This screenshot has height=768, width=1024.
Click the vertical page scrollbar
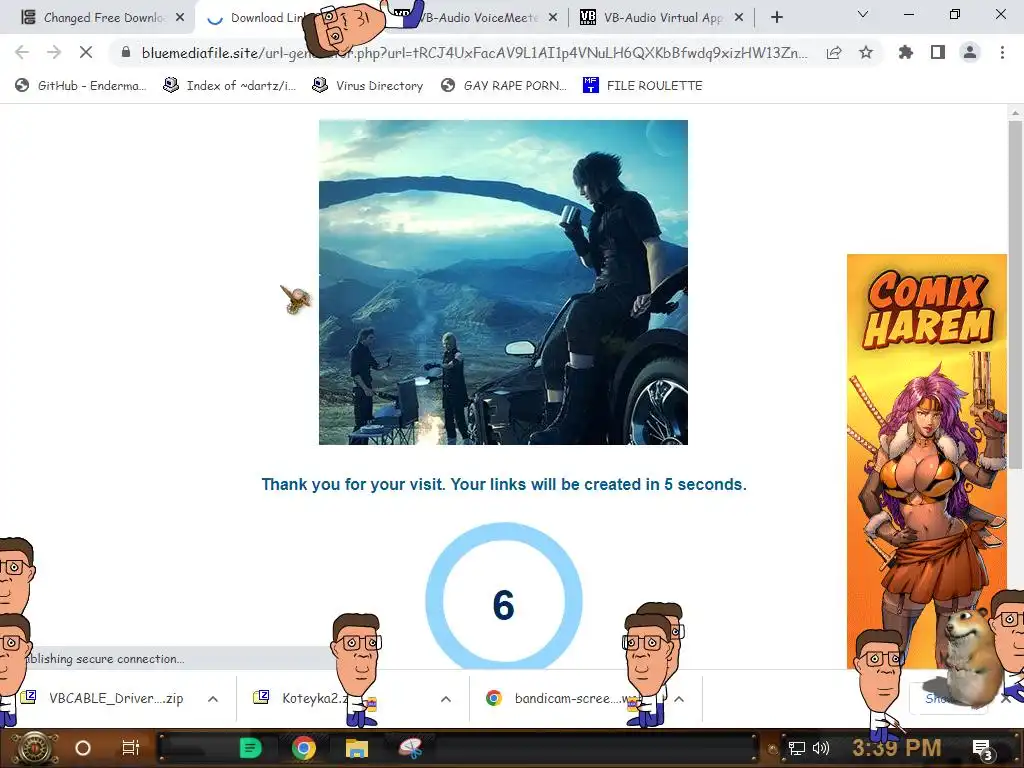click(x=1014, y=294)
